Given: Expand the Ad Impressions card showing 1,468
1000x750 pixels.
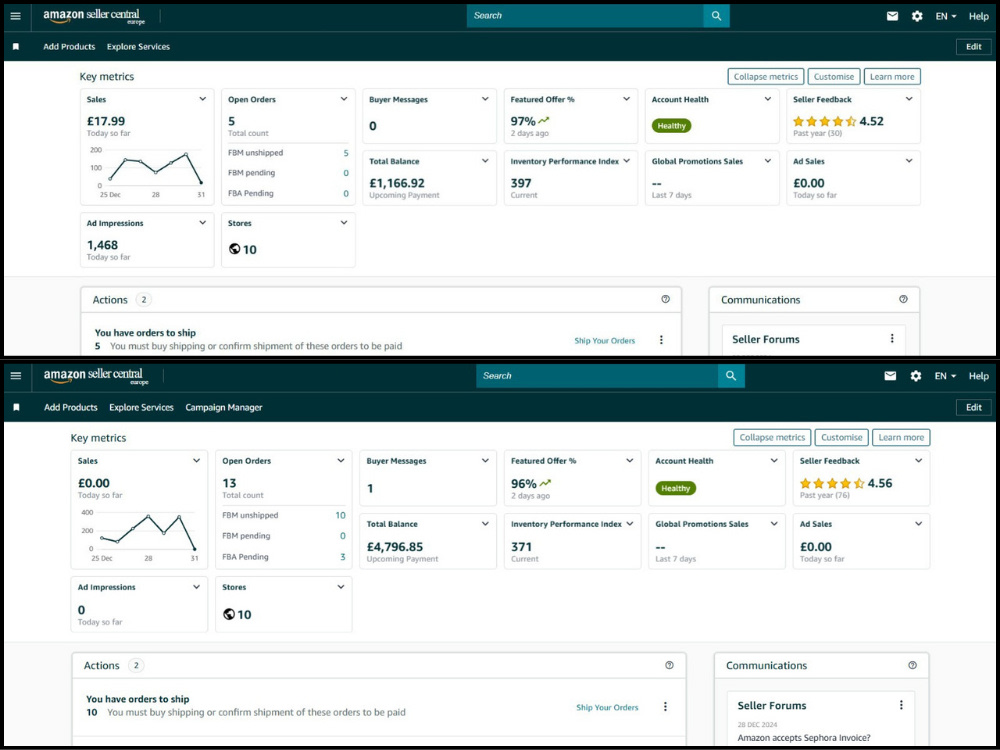Looking at the screenshot, I should coord(203,223).
